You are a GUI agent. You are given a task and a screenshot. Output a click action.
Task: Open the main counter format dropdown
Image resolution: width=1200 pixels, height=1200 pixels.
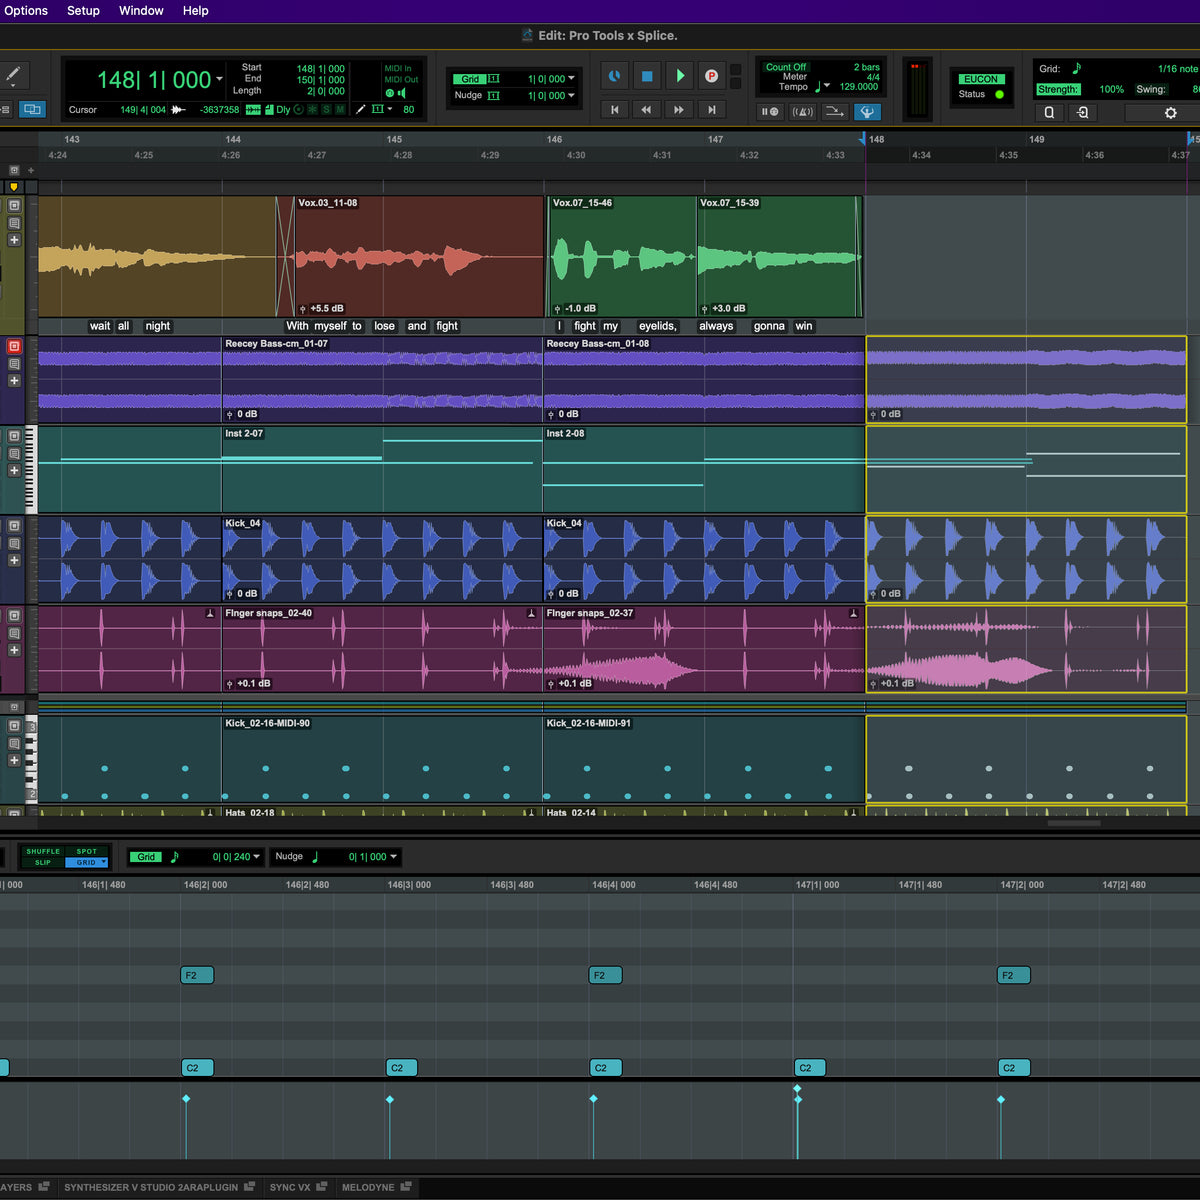coord(219,79)
